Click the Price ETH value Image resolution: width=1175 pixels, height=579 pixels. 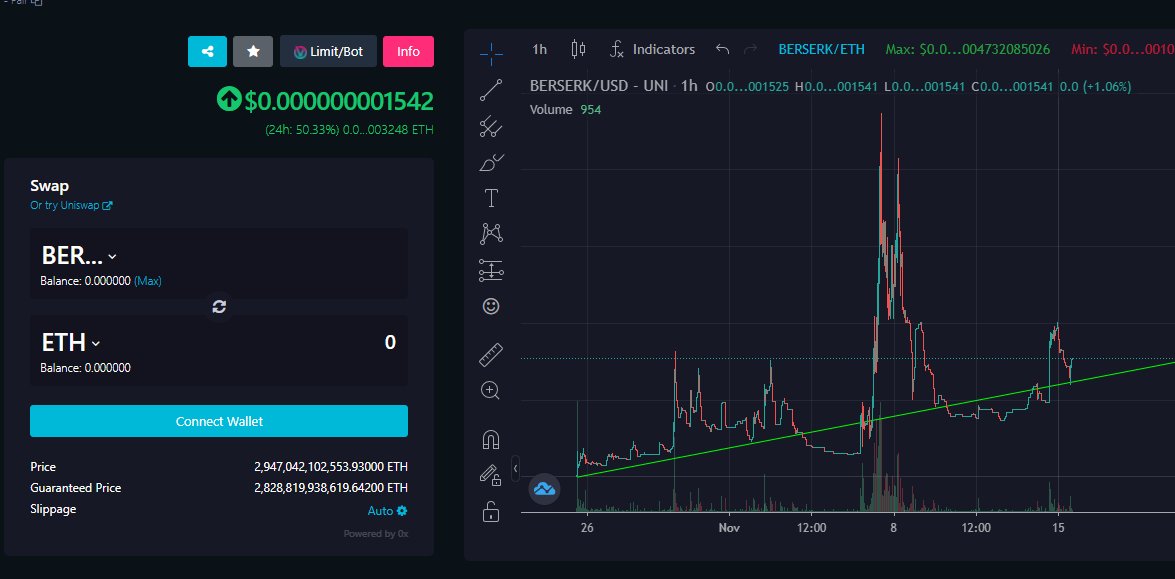point(331,467)
